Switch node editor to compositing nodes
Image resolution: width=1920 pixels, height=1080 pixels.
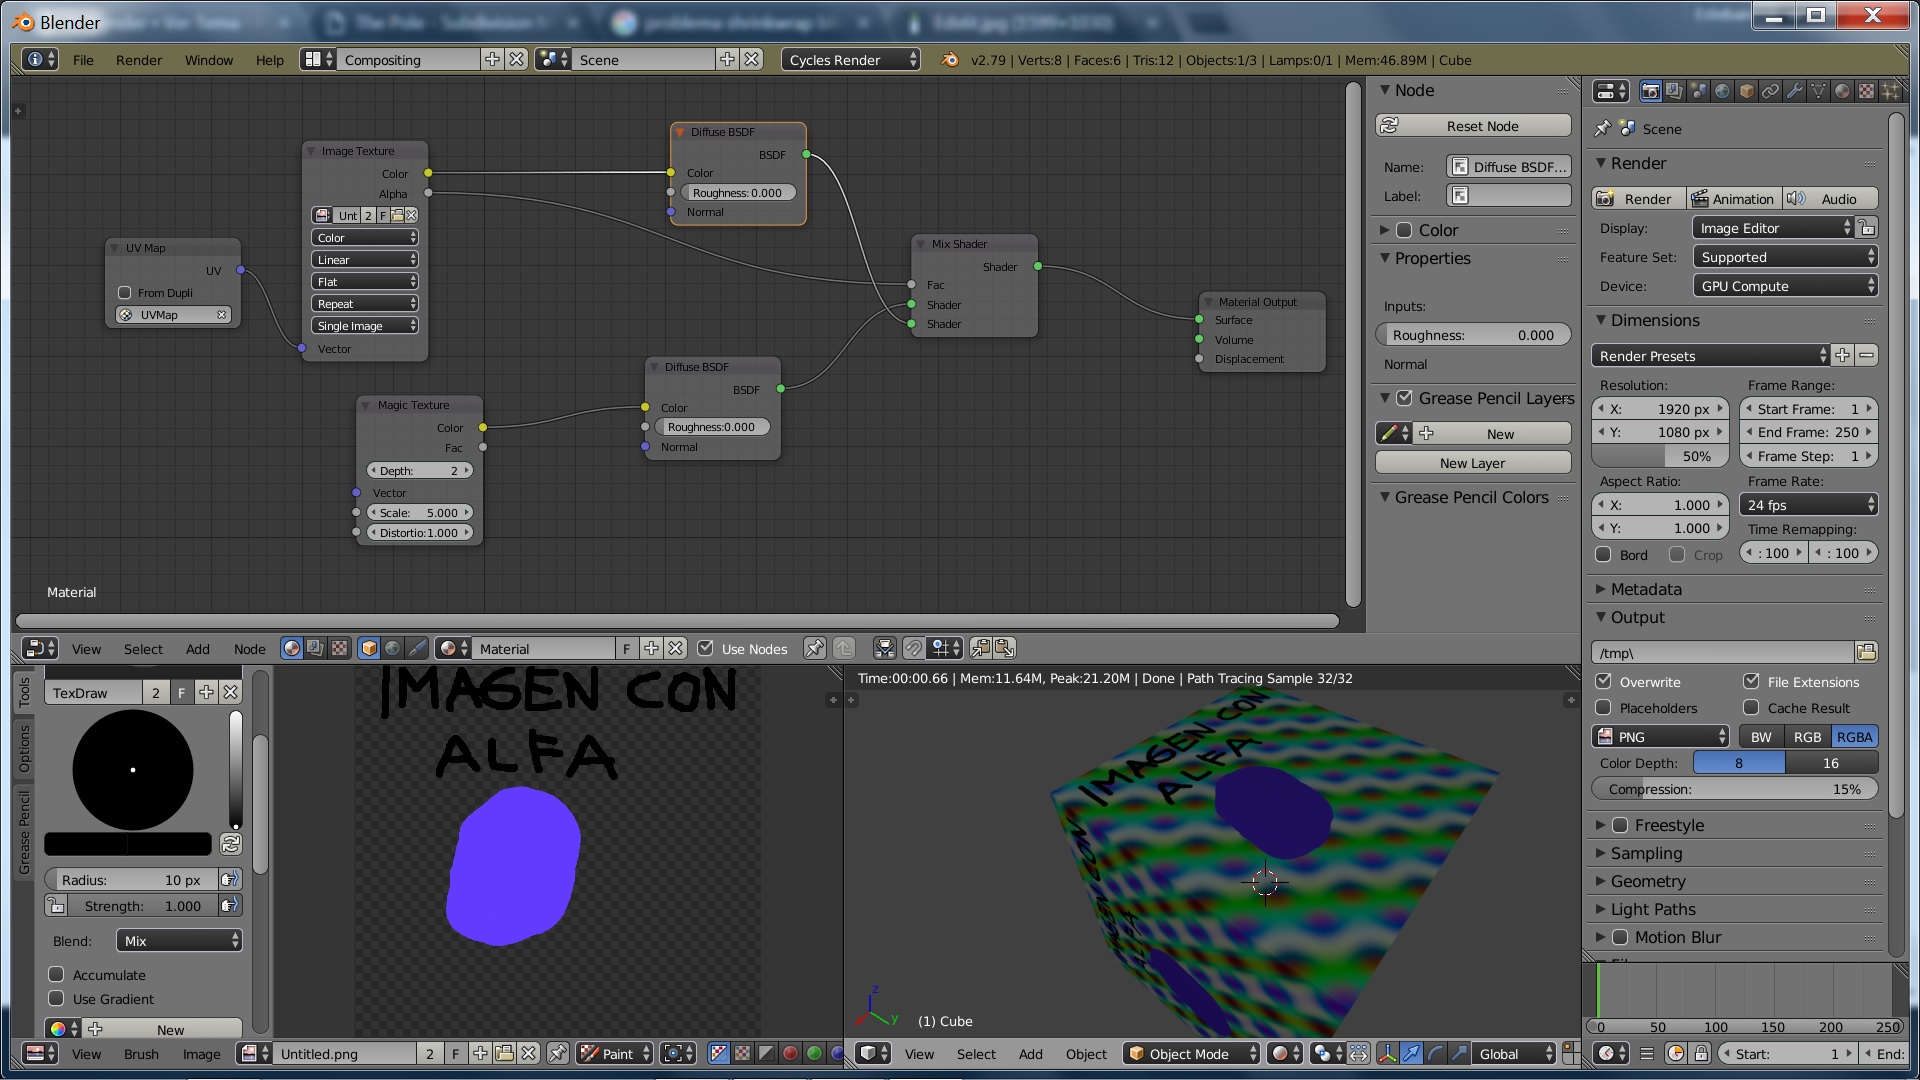point(315,648)
